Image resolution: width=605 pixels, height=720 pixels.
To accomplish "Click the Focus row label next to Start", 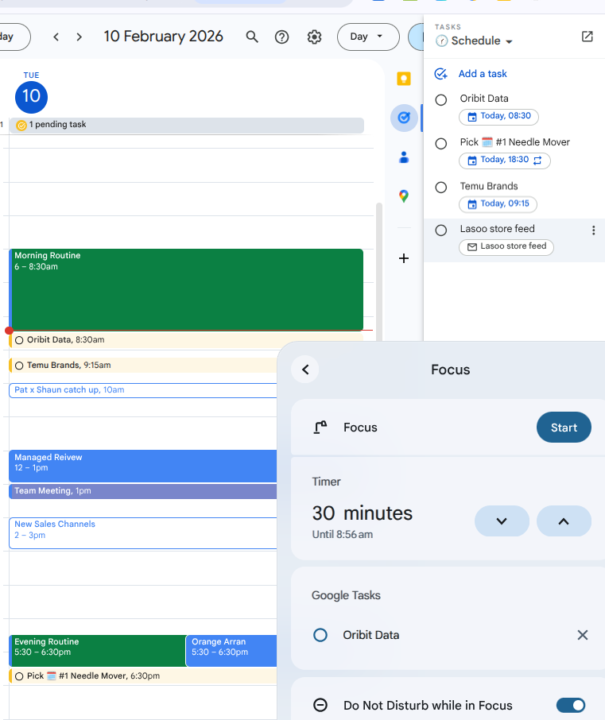I will click(x=360, y=428).
